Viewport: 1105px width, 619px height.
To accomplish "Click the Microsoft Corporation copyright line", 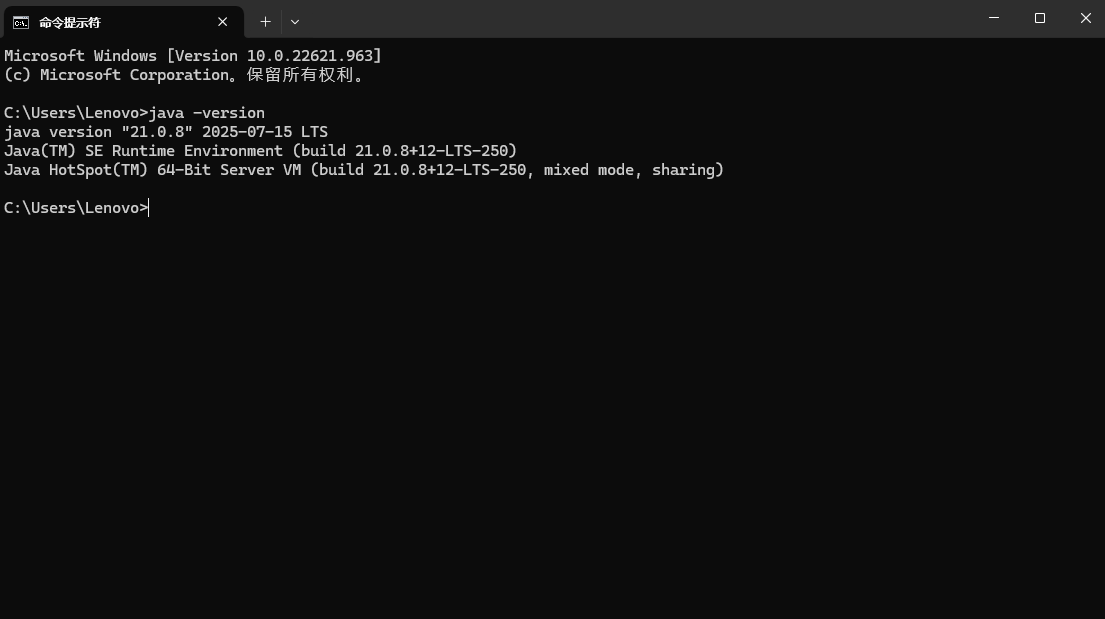I will pos(185,74).
